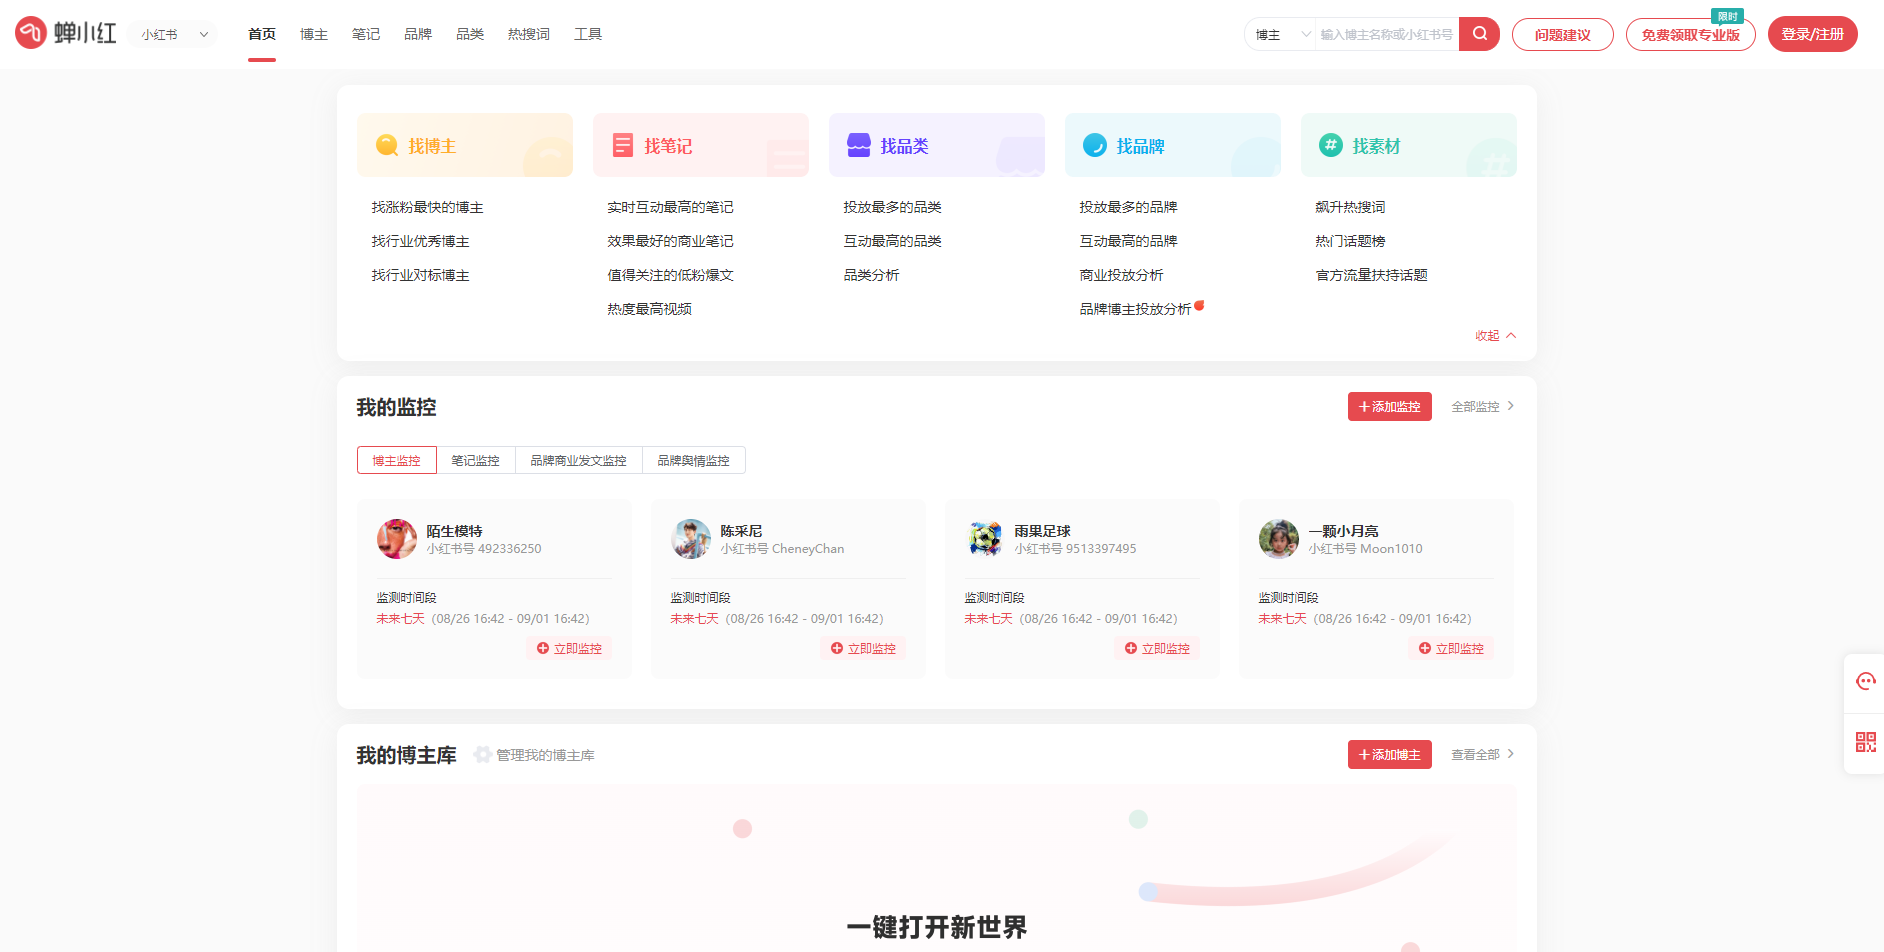This screenshot has height=952, width=1884.
Task: Open the 品牌 nav menu
Action: tap(418, 34)
